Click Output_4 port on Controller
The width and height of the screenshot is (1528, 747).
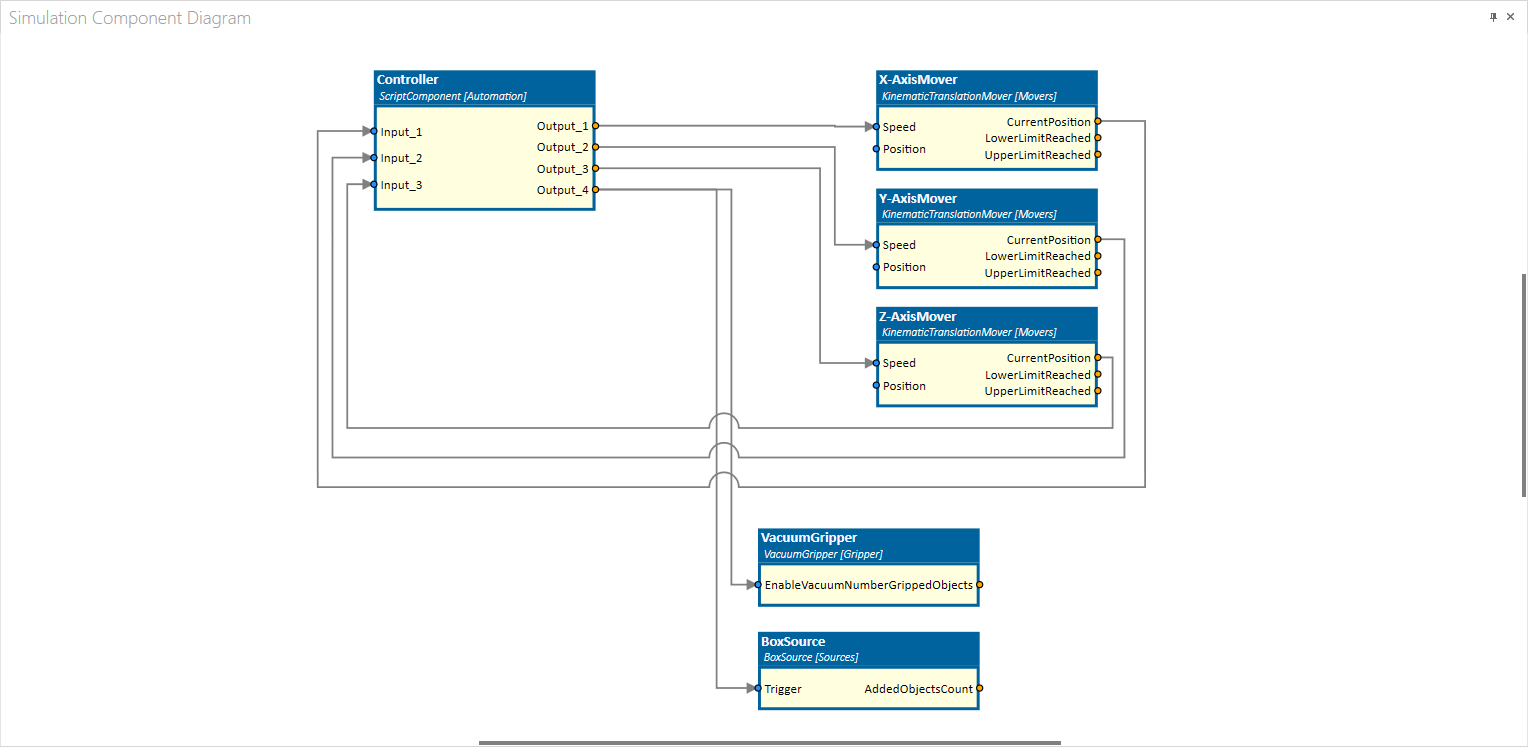(595, 190)
